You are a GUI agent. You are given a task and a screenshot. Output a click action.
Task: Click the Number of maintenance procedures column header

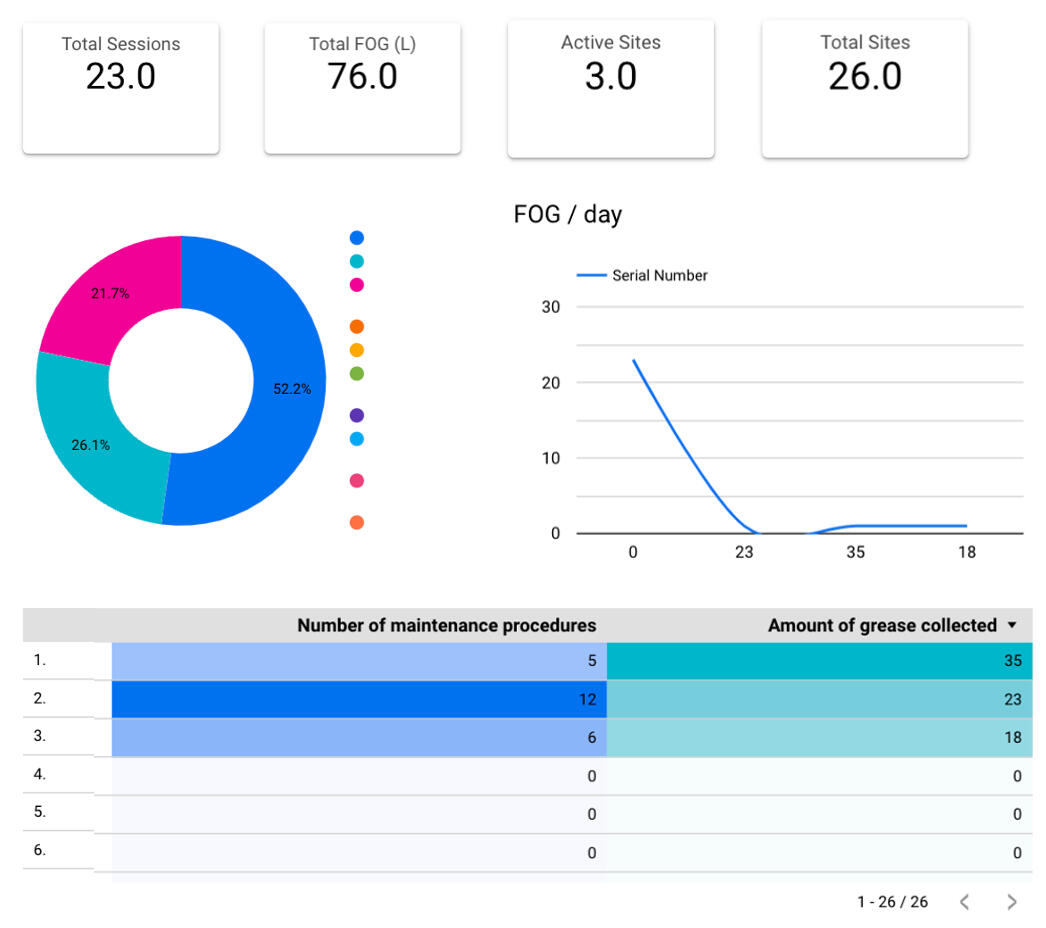pyautogui.click(x=447, y=624)
